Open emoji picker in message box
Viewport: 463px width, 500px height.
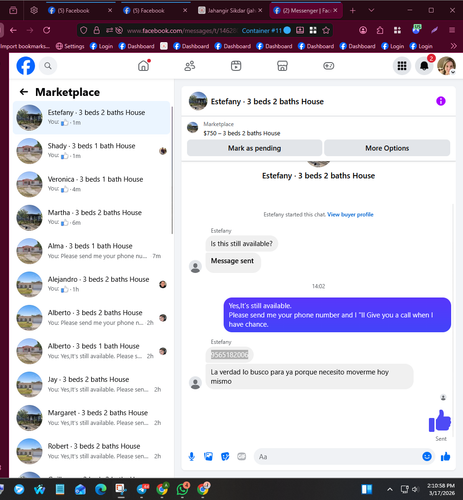(x=427, y=456)
